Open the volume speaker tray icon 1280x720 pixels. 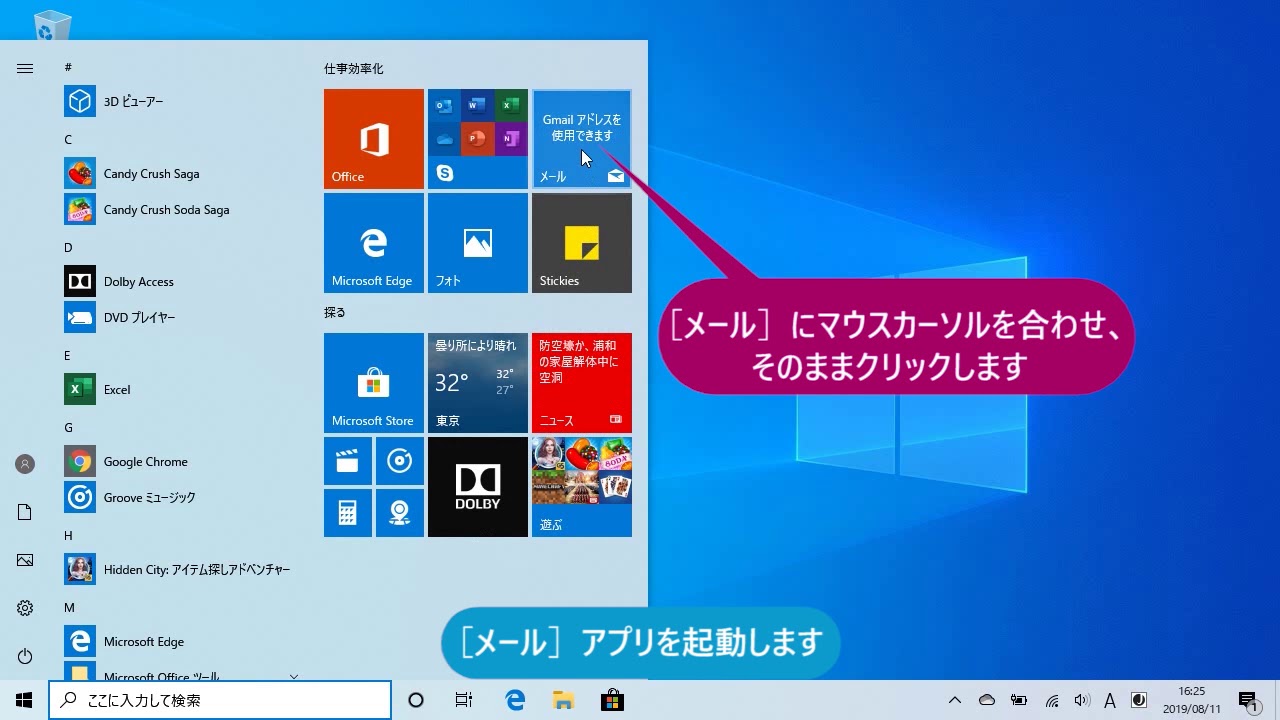click(x=1081, y=700)
